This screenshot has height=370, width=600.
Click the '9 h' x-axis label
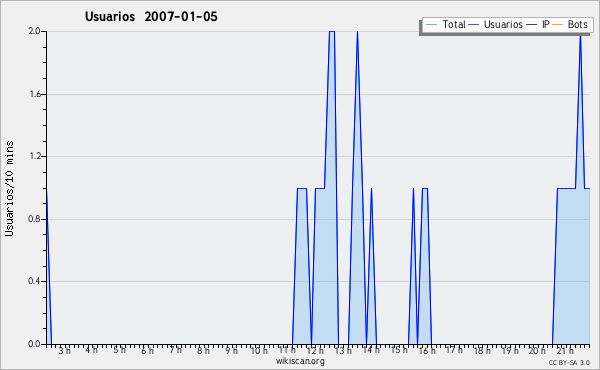point(231,350)
